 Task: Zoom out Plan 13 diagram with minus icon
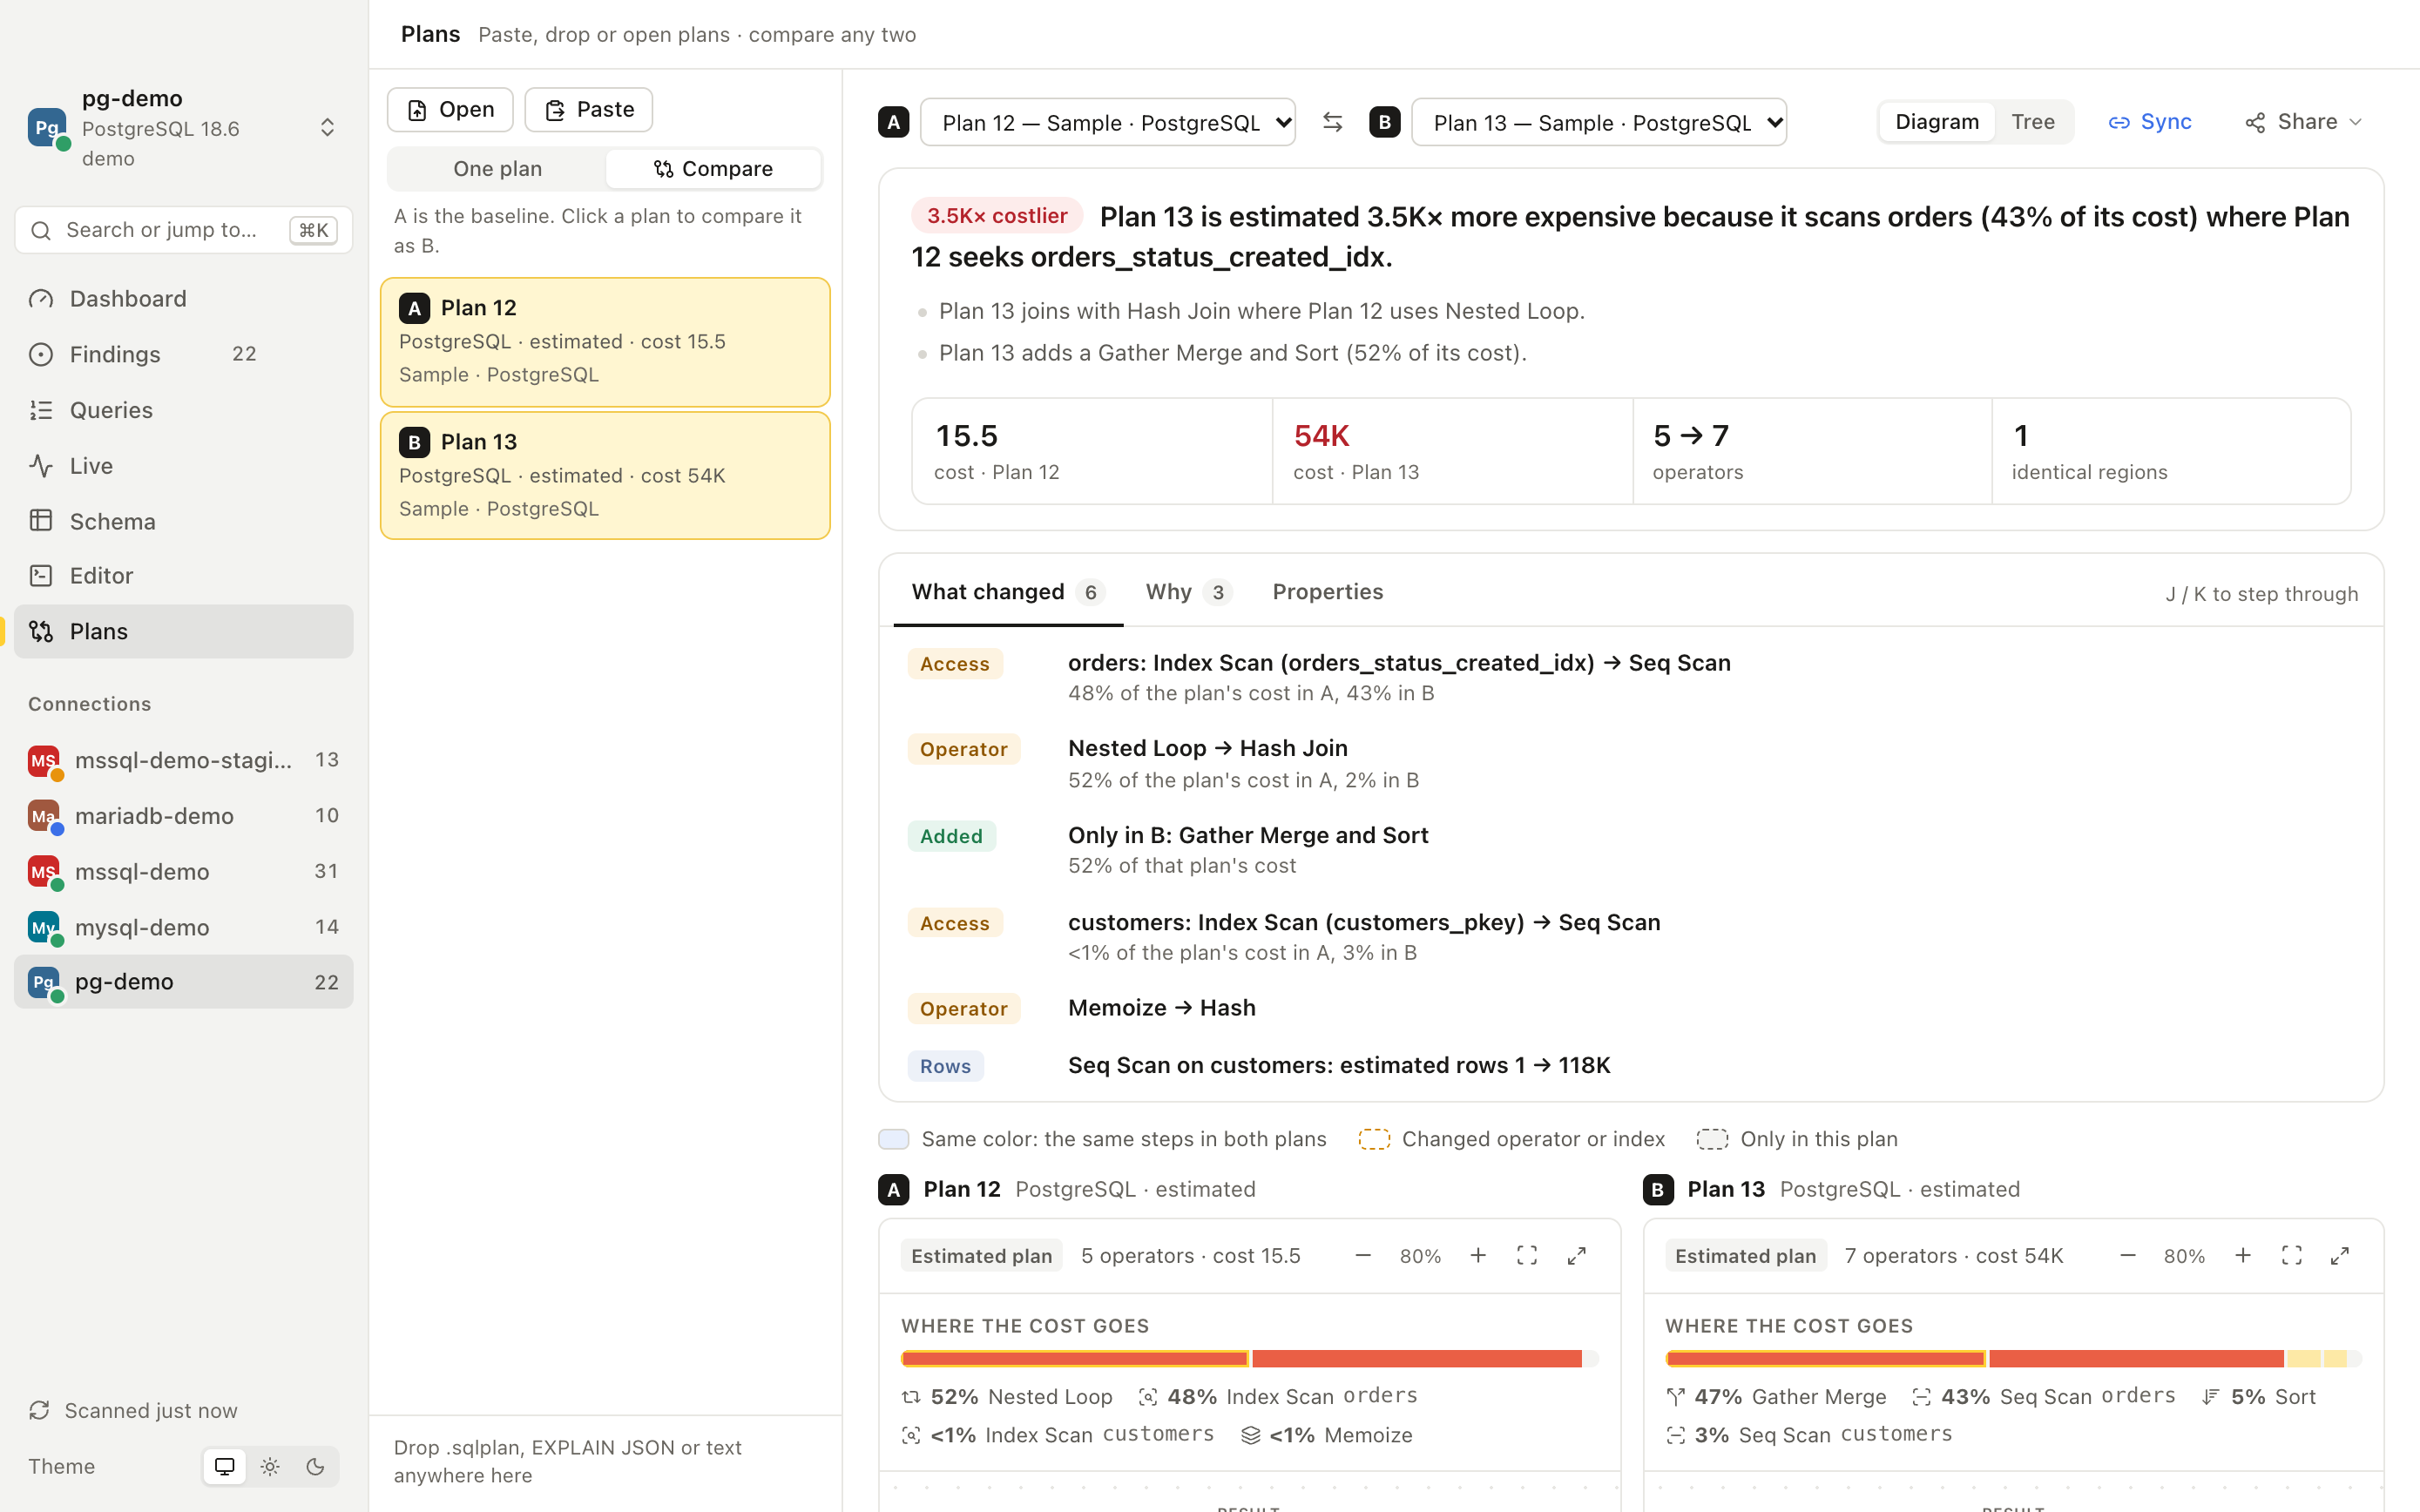coord(2128,1255)
